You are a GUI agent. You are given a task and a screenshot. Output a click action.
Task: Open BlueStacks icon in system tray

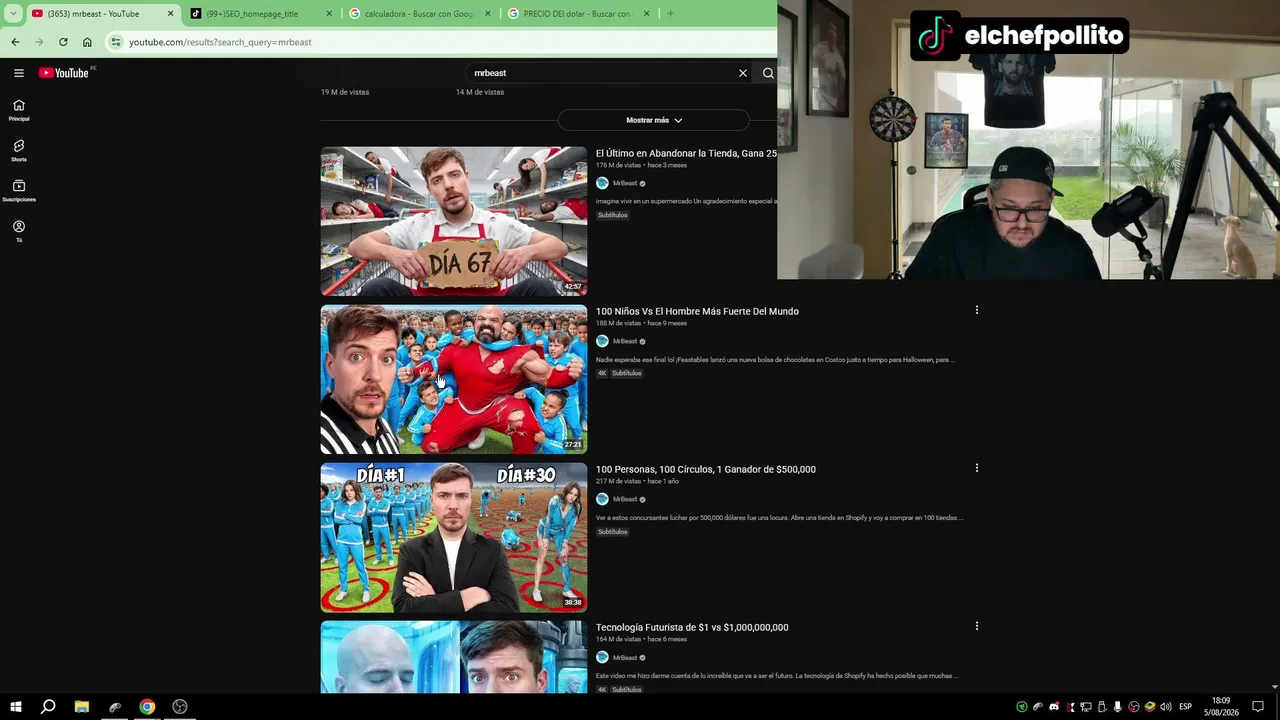(x=1149, y=707)
